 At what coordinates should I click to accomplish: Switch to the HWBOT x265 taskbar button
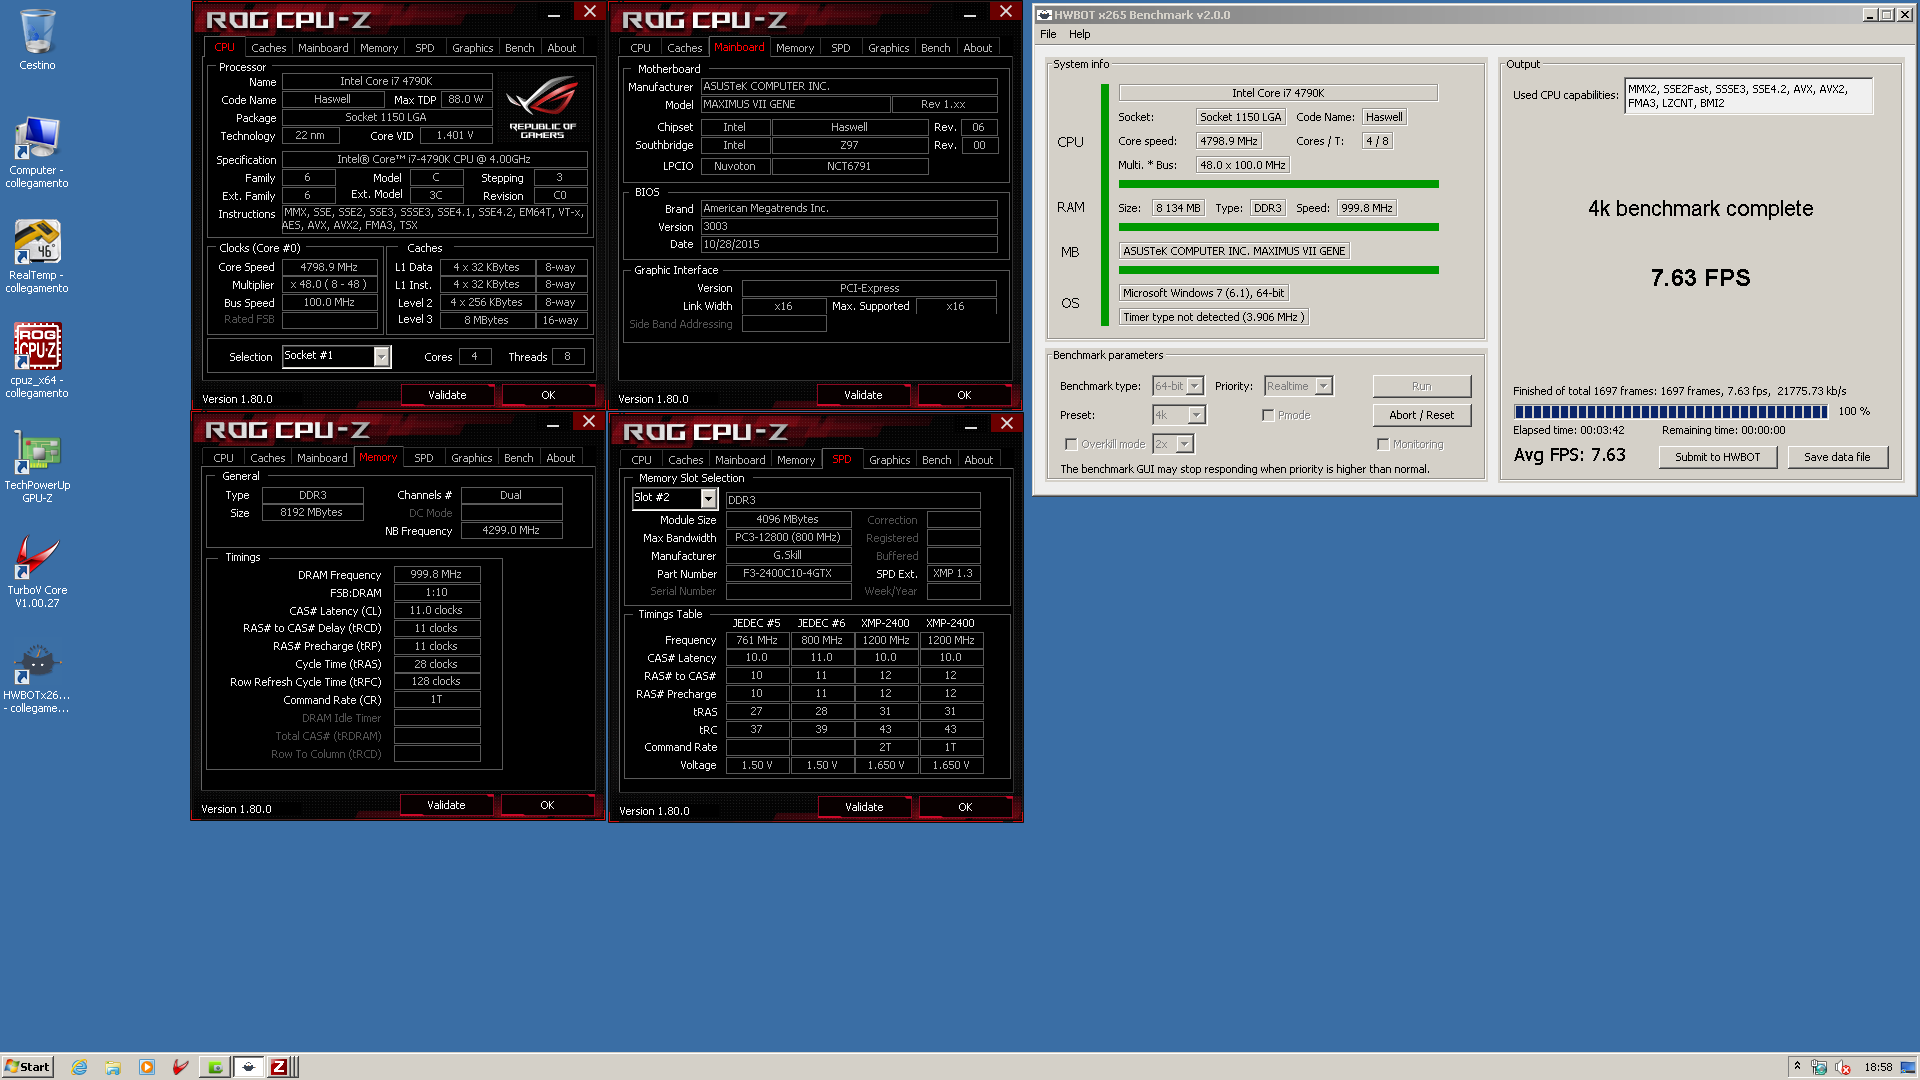click(x=248, y=1067)
